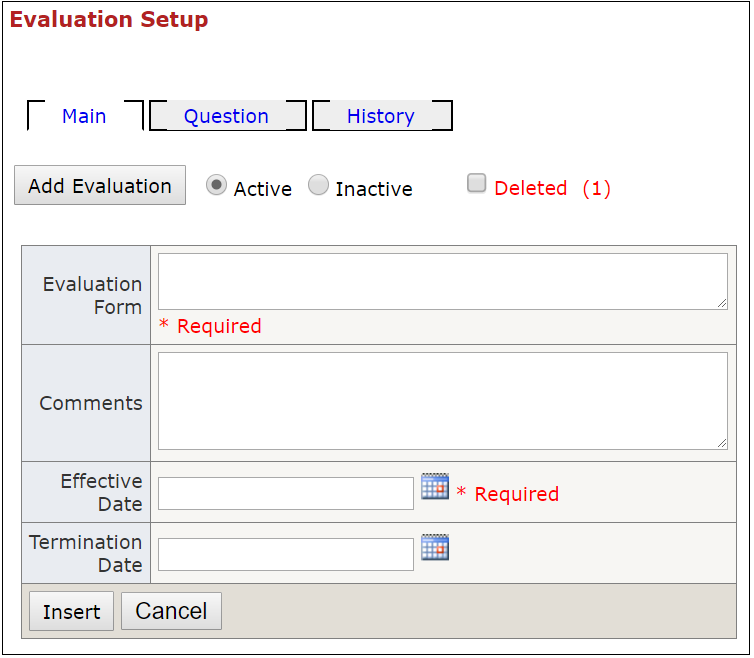The height and width of the screenshot is (658, 754).
Task: Click Required note under Evaluation Form
Action: point(211,326)
